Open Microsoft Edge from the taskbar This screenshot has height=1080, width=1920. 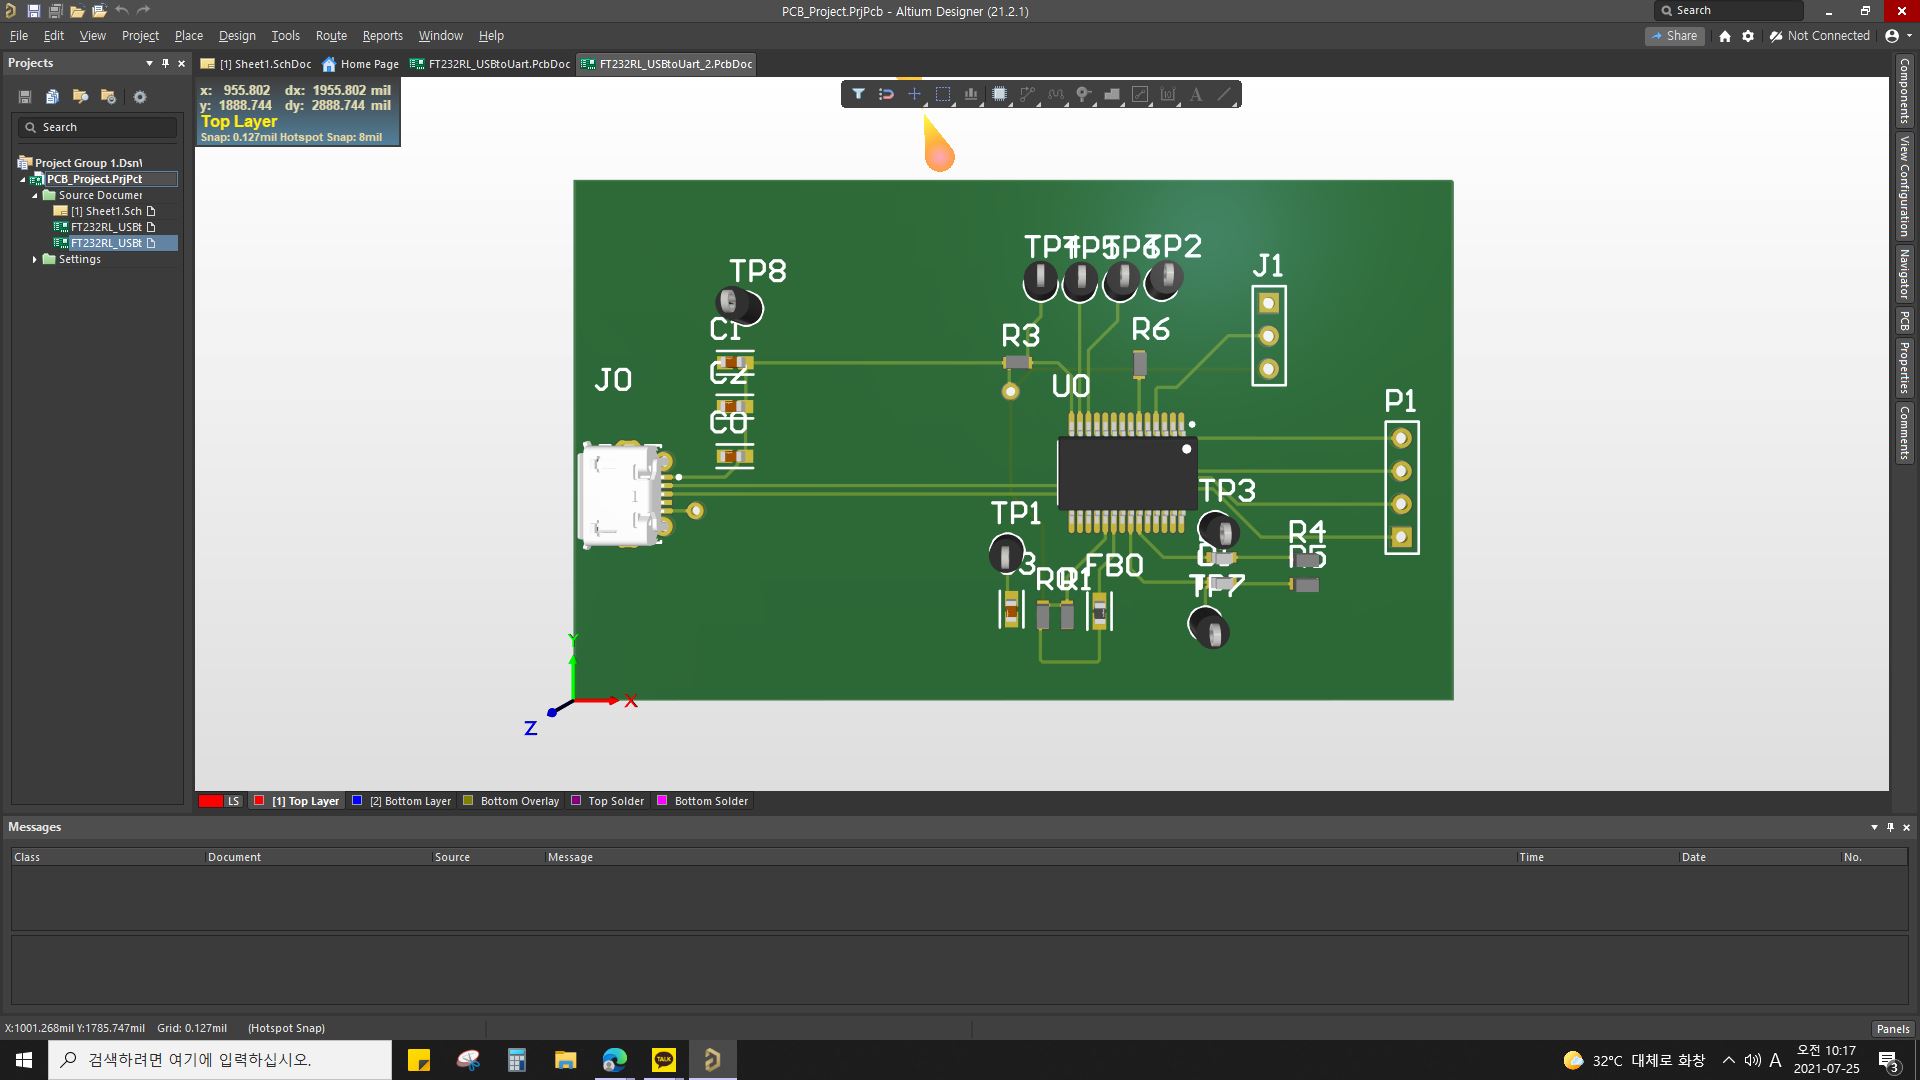point(615,1060)
